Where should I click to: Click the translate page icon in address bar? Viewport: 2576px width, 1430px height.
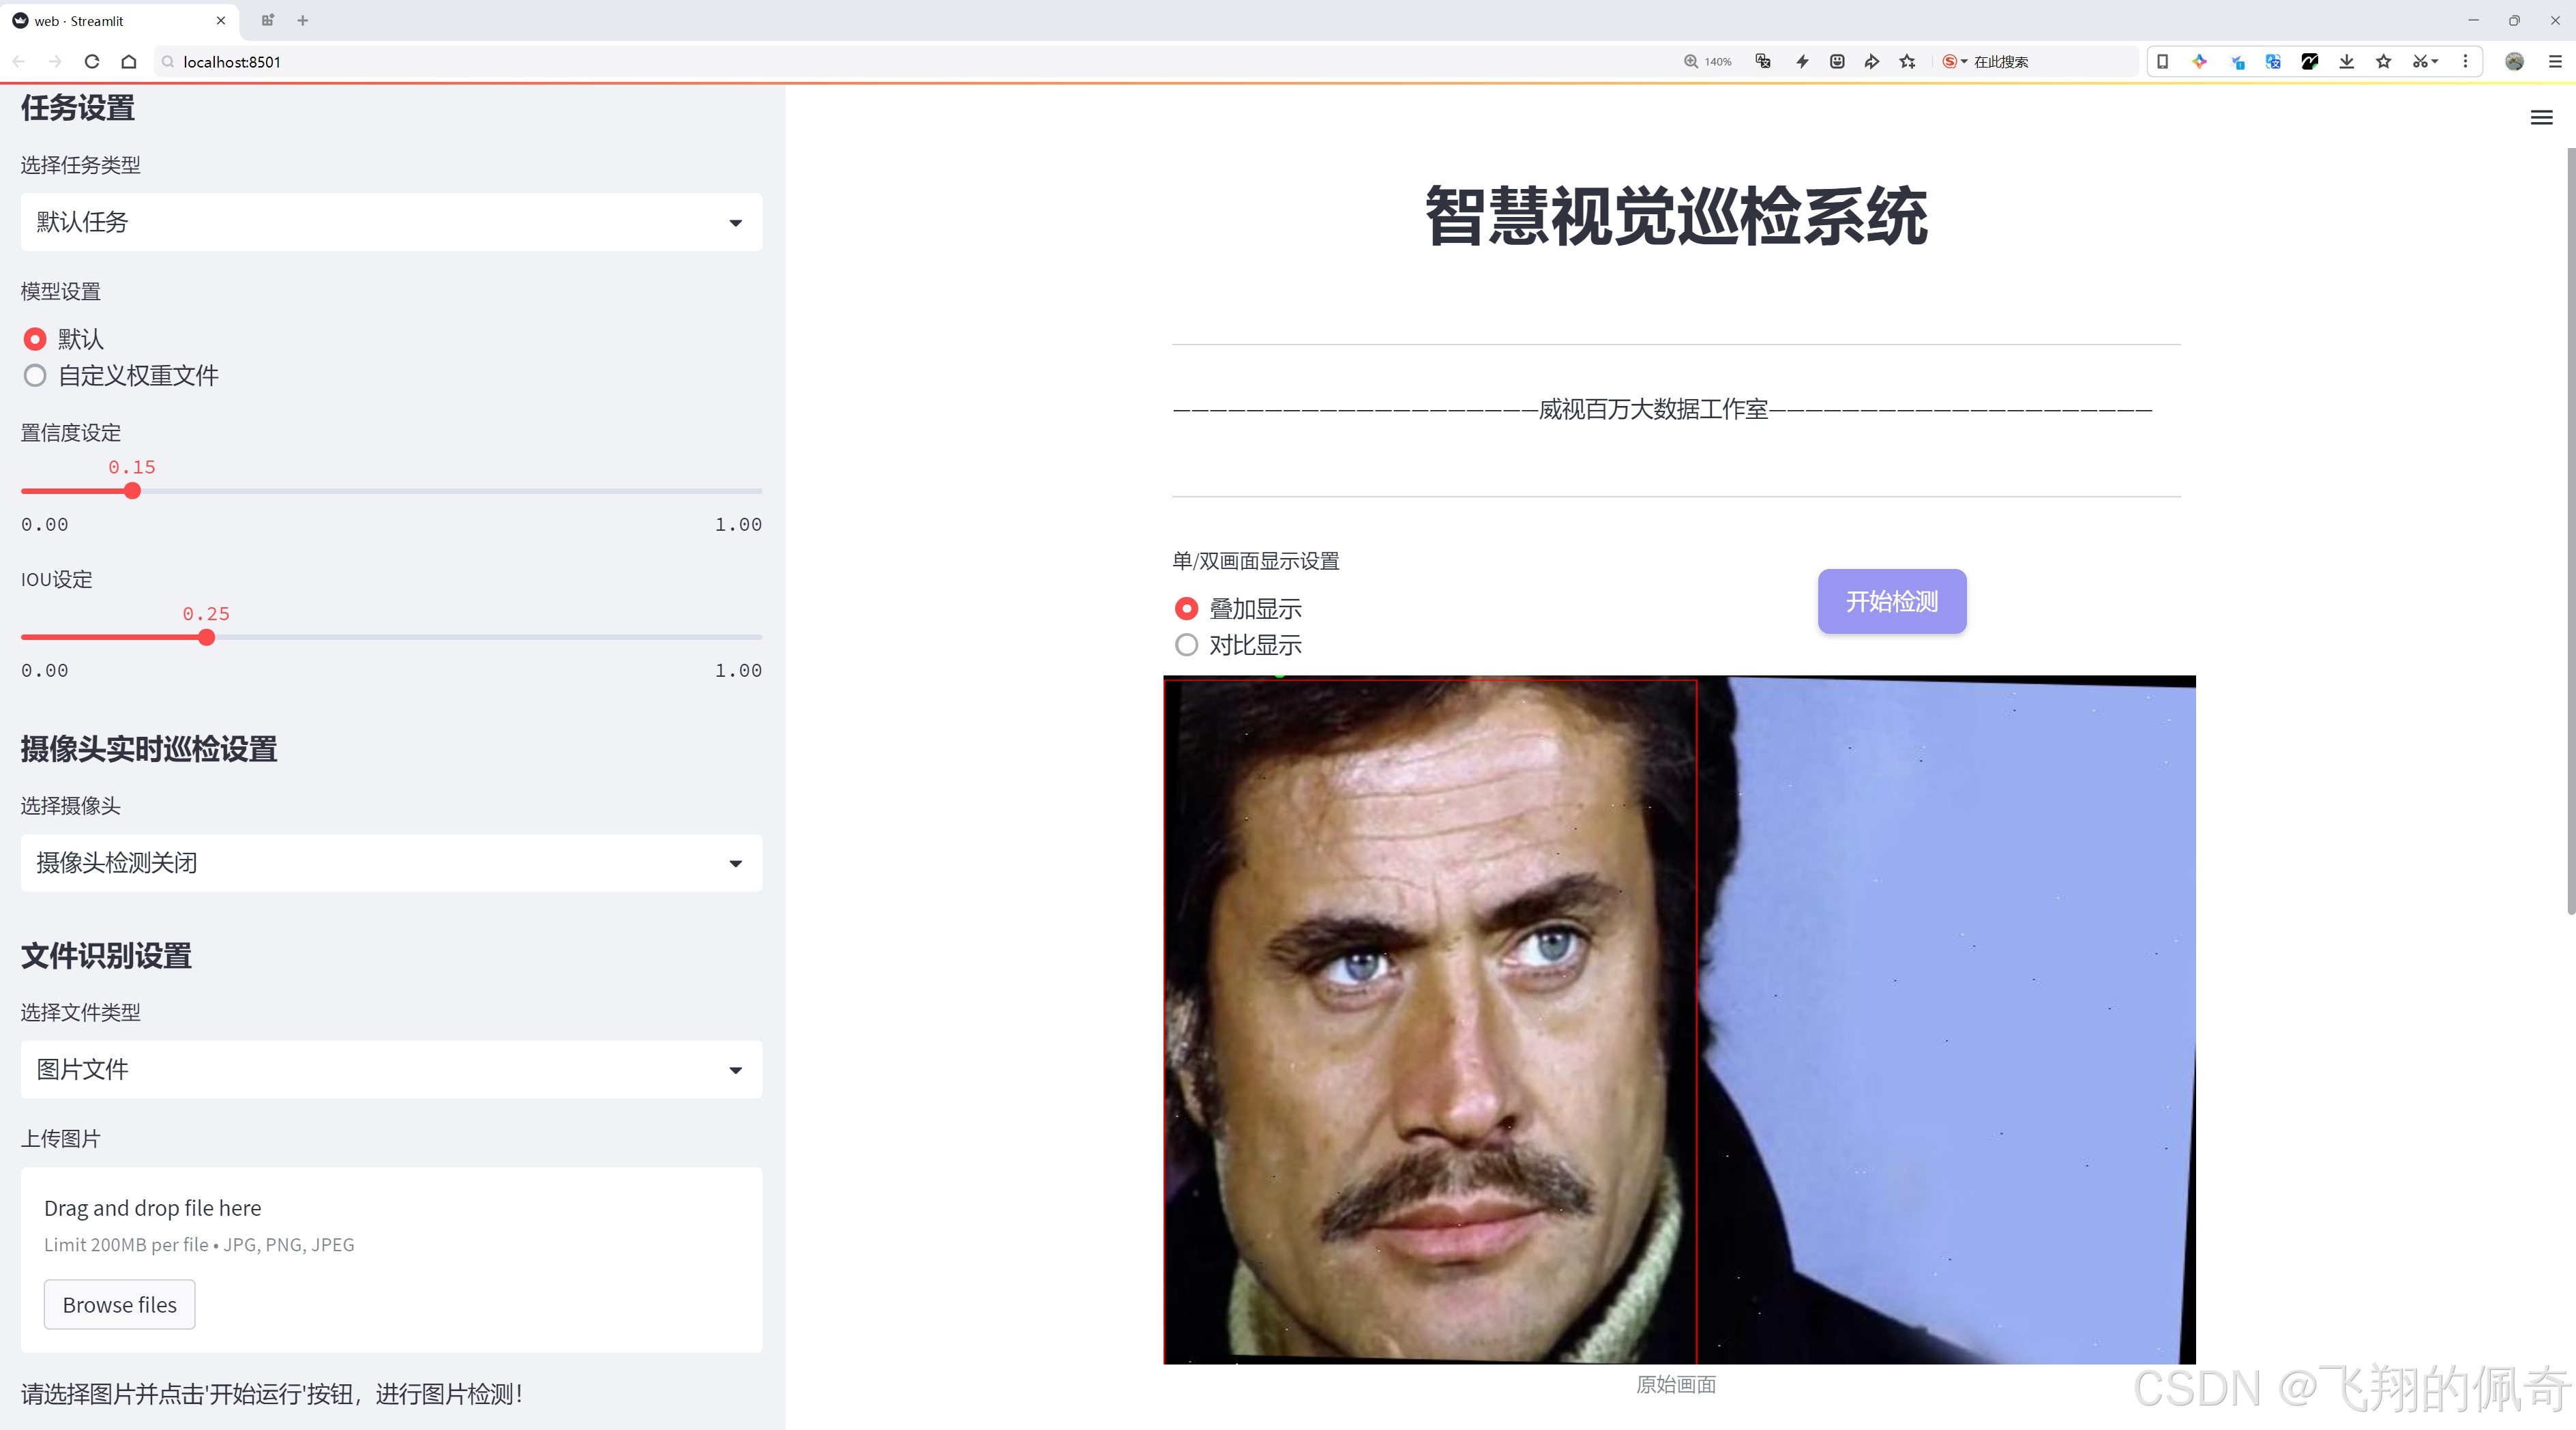pyautogui.click(x=1764, y=61)
